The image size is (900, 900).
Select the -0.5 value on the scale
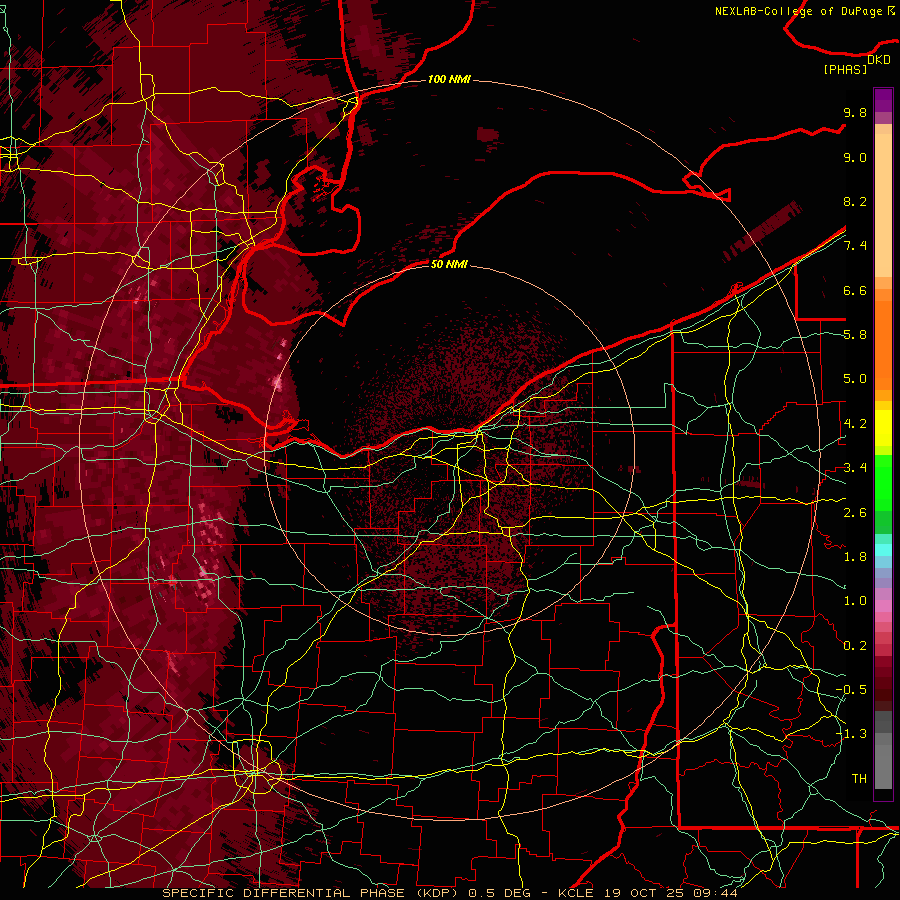point(851,690)
